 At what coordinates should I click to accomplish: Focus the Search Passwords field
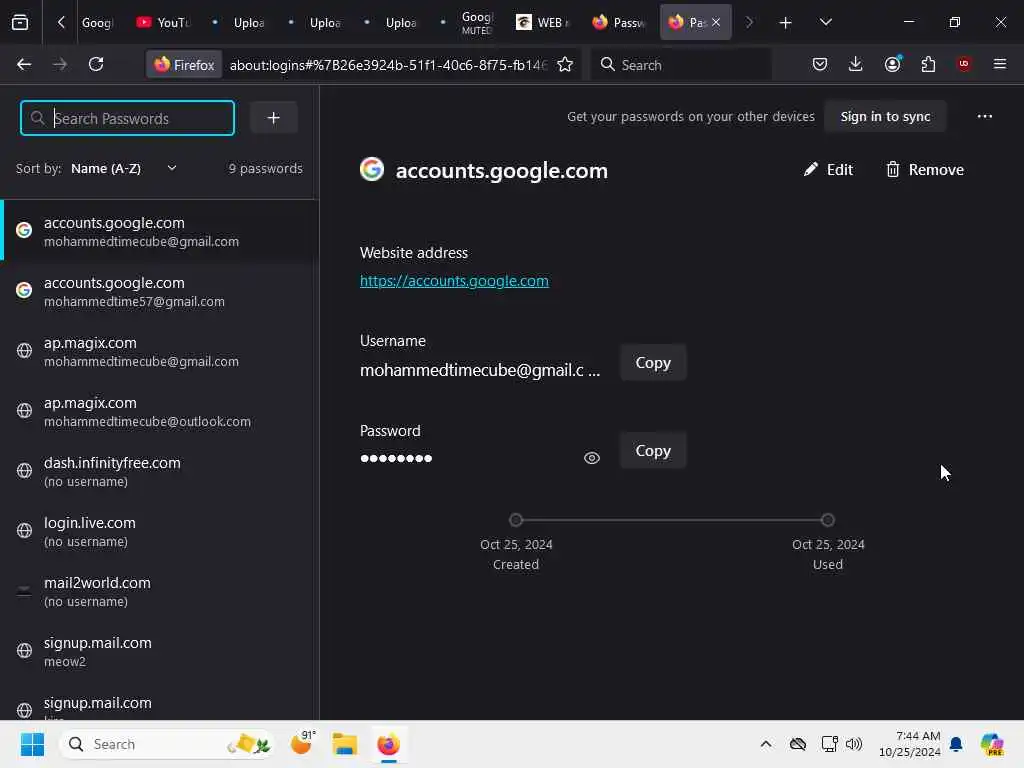click(127, 118)
